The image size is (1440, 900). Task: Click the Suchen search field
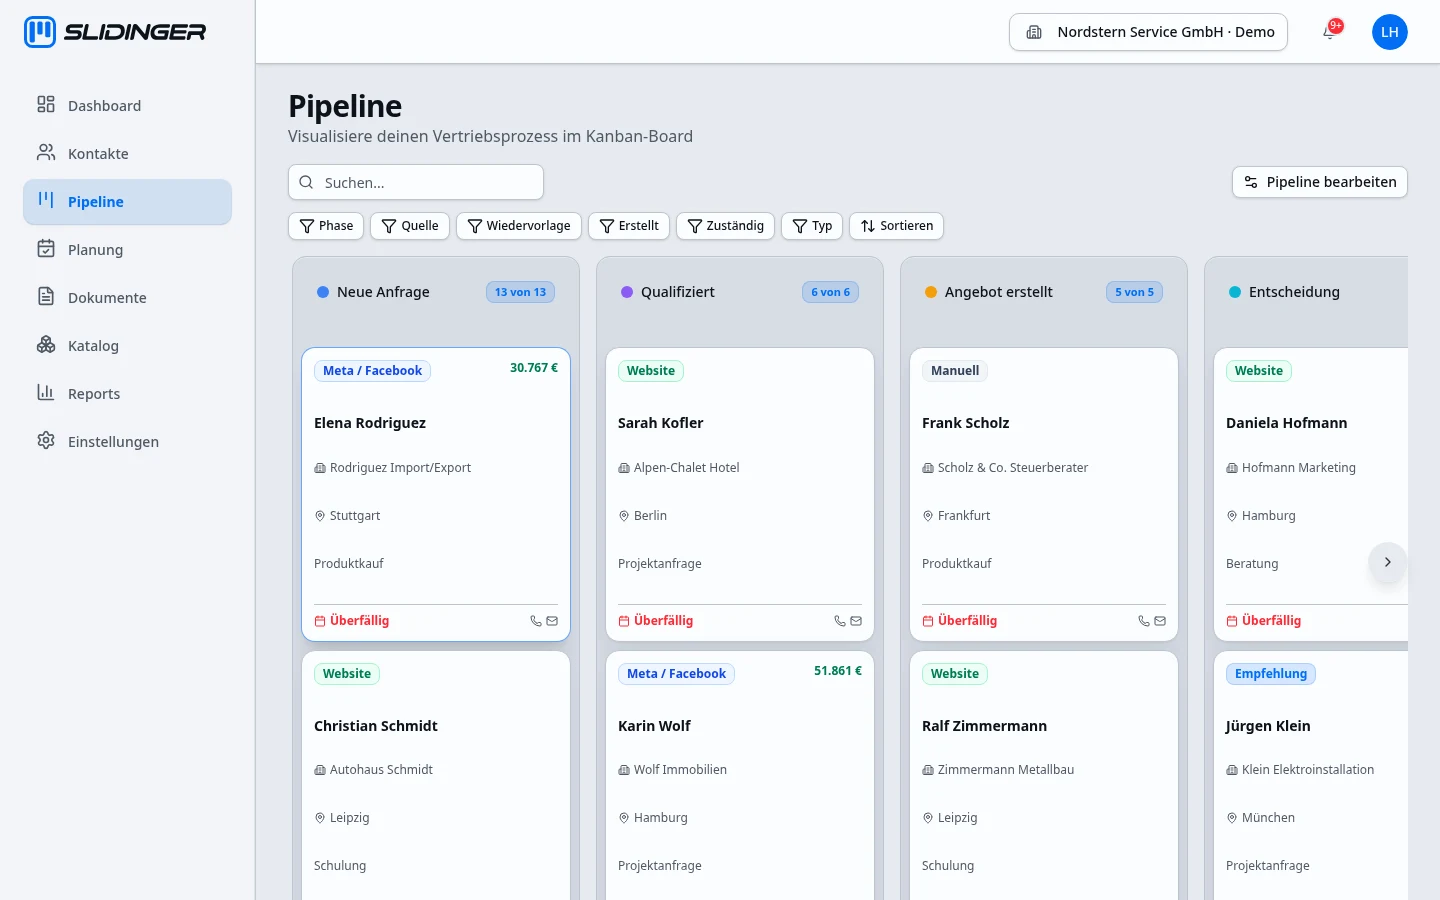coord(416,183)
